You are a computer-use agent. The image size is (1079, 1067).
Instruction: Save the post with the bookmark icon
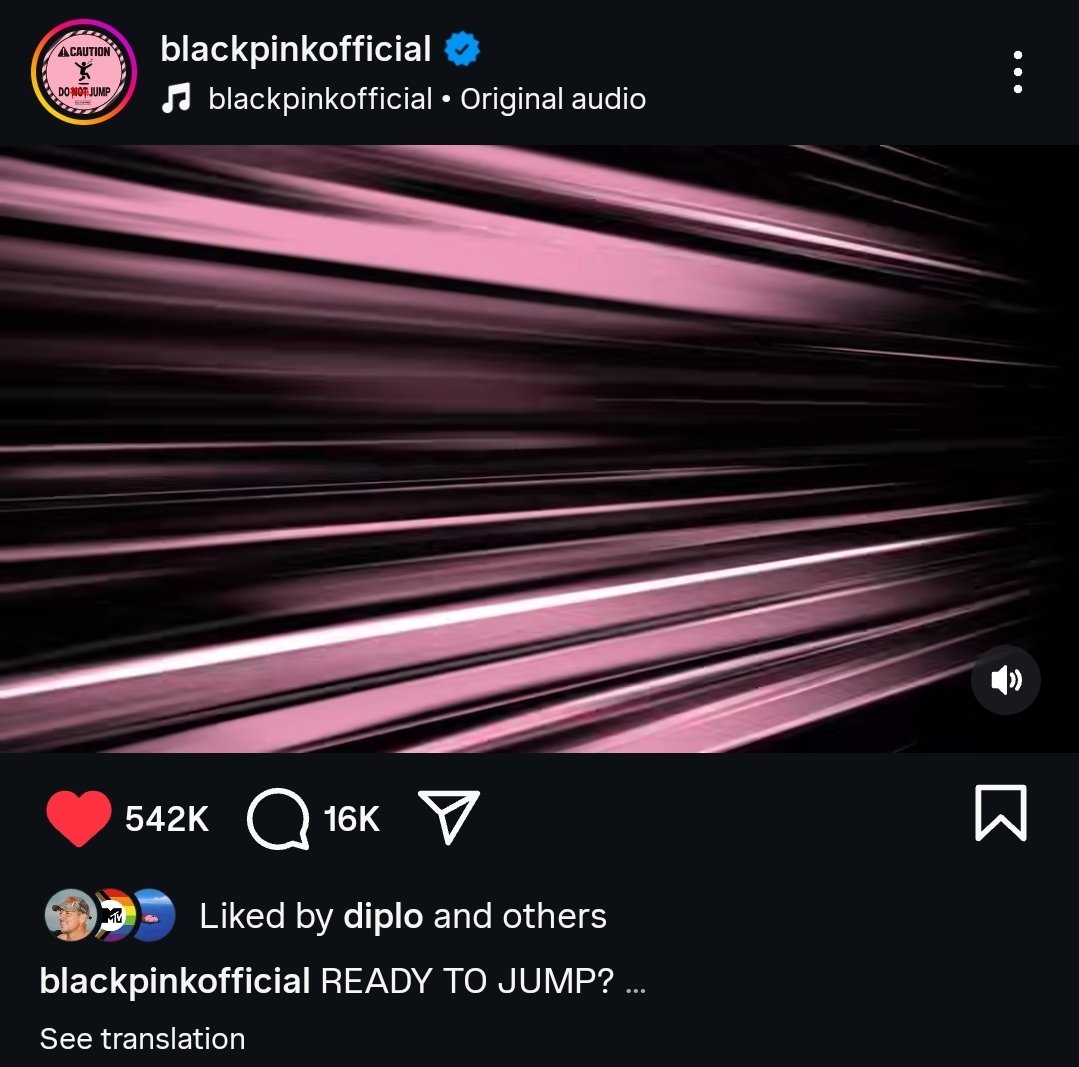(x=1001, y=812)
